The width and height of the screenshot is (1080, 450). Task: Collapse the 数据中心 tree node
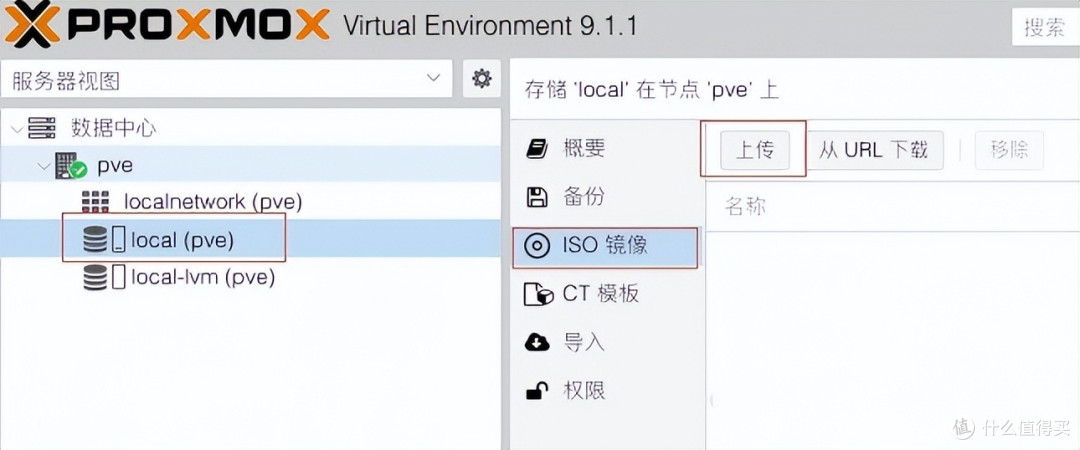pyautogui.click(x=16, y=128)
